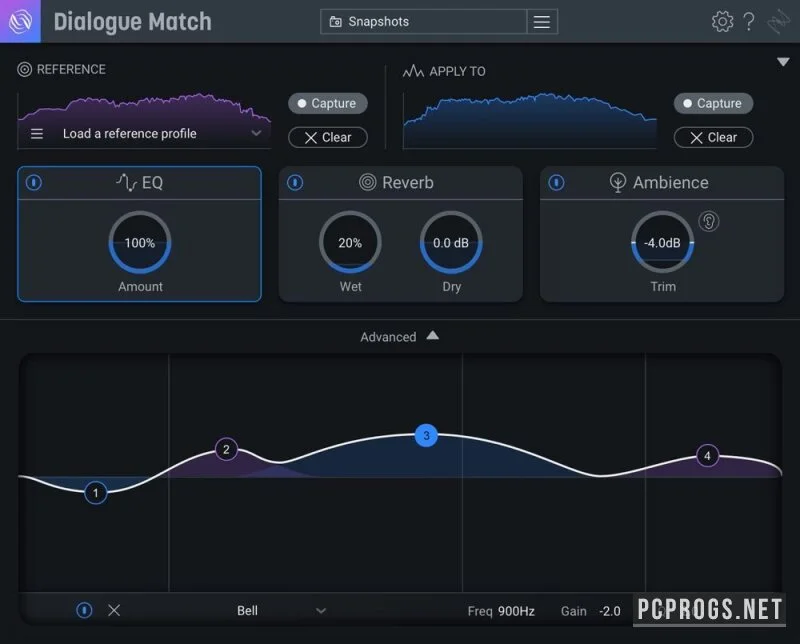
Task: Click the iZotope logo icon
Action: tap(20, 21)
